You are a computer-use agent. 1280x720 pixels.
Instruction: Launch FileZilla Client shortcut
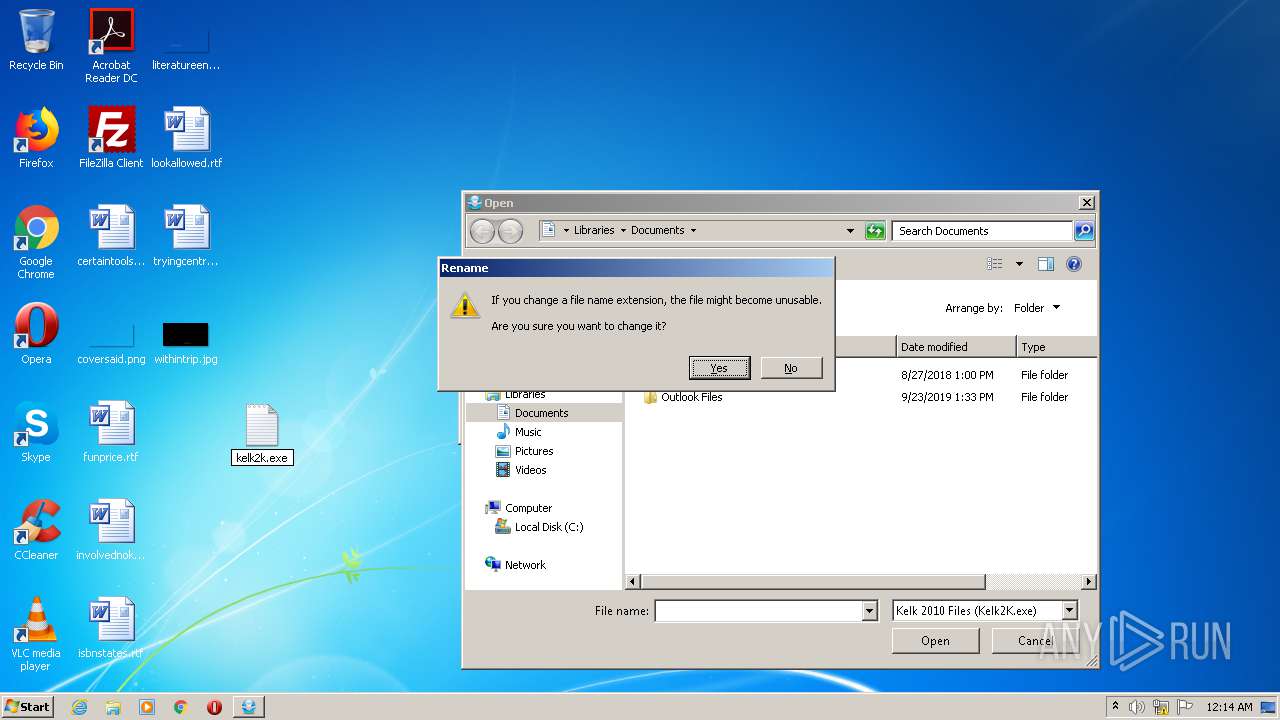click(x=111, y=138)
